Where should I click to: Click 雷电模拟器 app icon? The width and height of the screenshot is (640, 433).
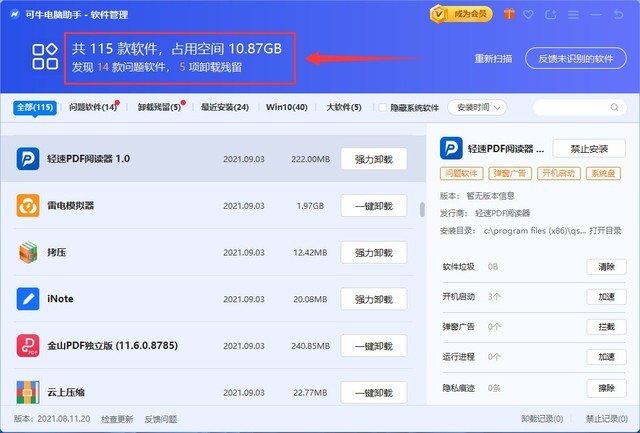click(28, 205)
